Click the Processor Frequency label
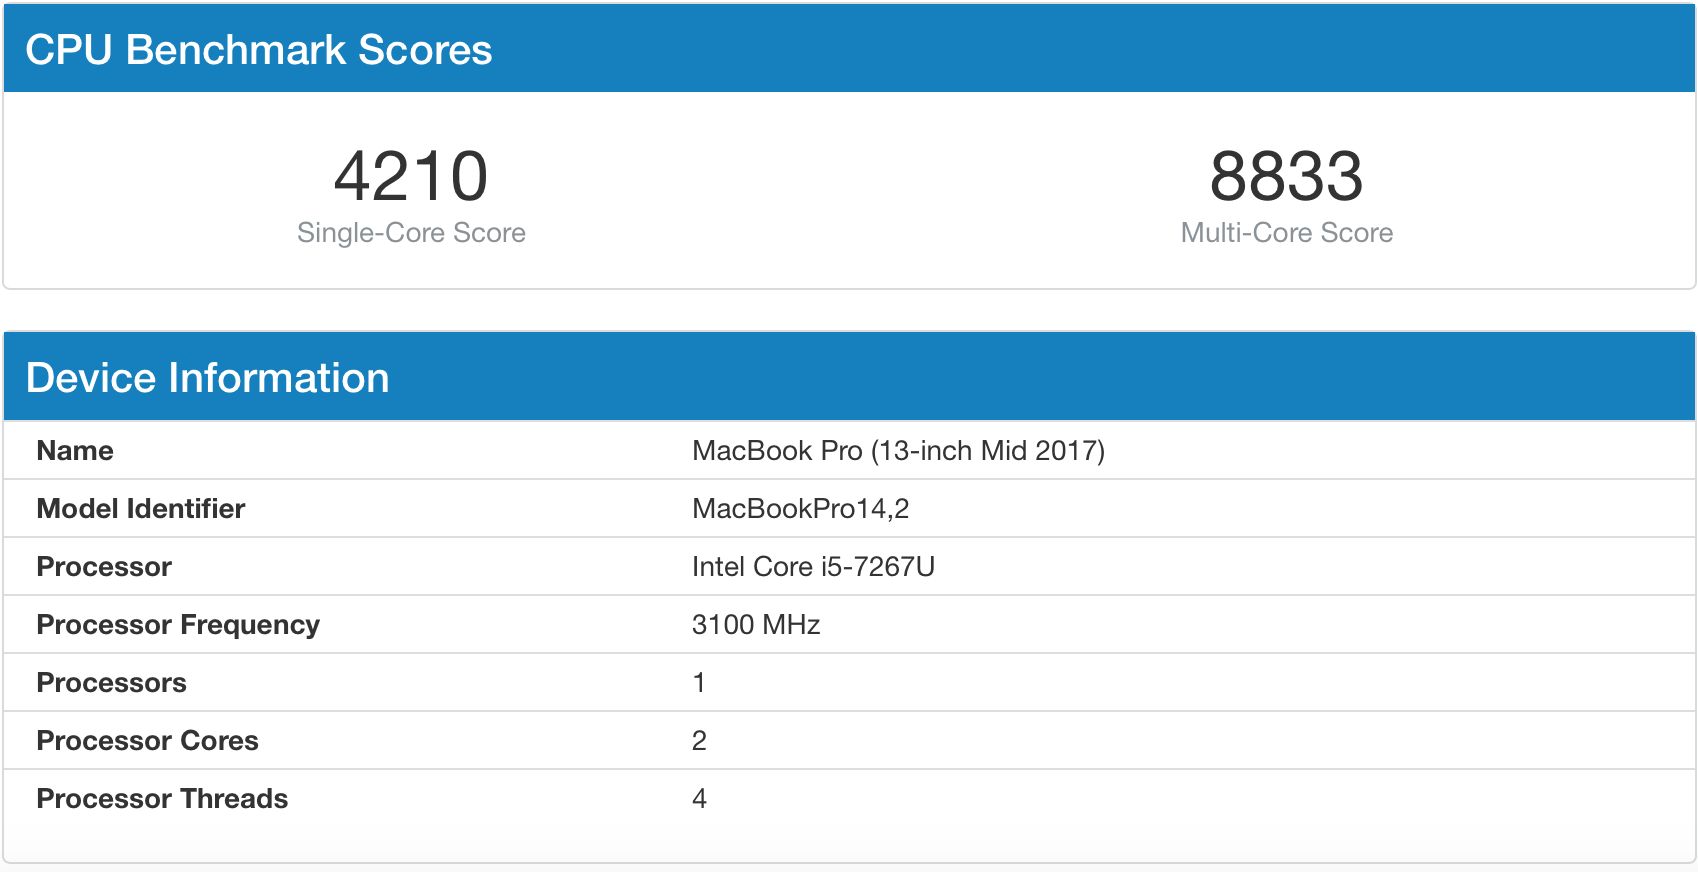The height and width of the screenshot is (872, 1698). [178, 625]
